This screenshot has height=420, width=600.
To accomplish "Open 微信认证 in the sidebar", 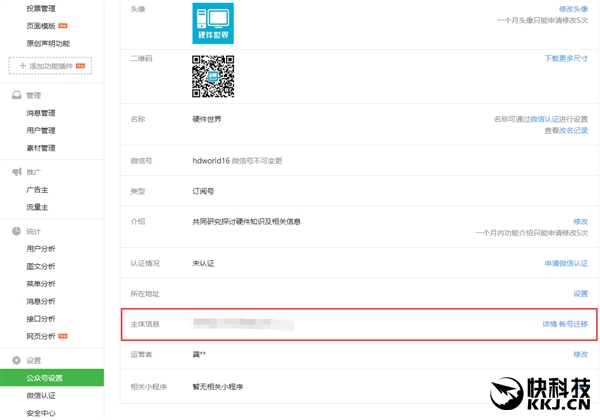I will coord(41,396).
